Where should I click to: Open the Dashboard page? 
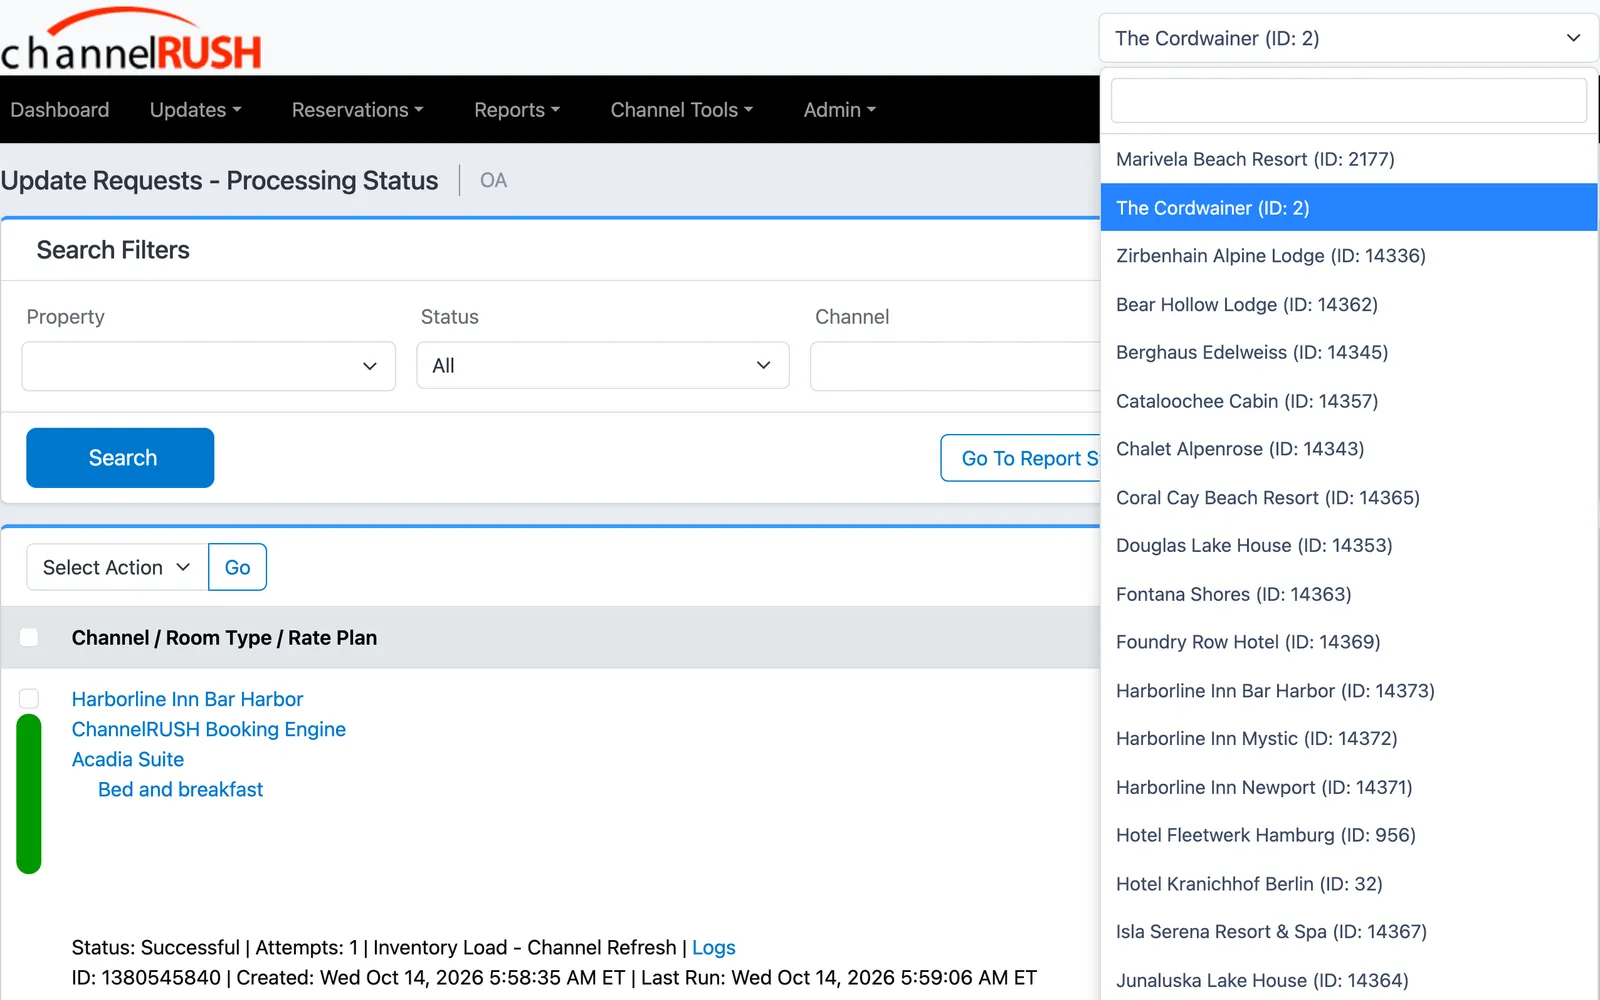tap(60, 110)
